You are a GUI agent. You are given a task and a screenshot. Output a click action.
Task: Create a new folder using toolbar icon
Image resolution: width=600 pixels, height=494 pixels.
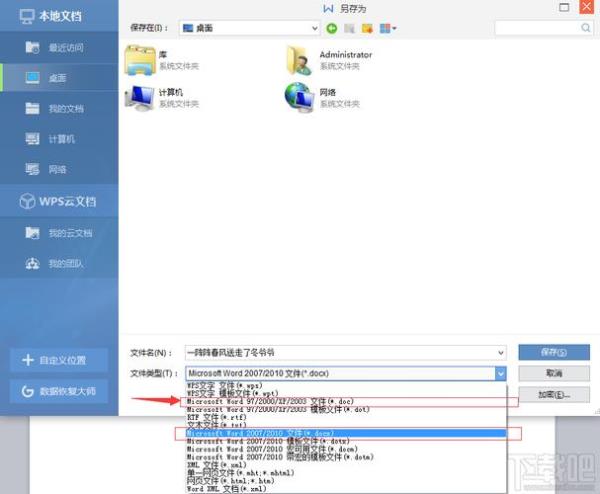click(x=365, y=28)
